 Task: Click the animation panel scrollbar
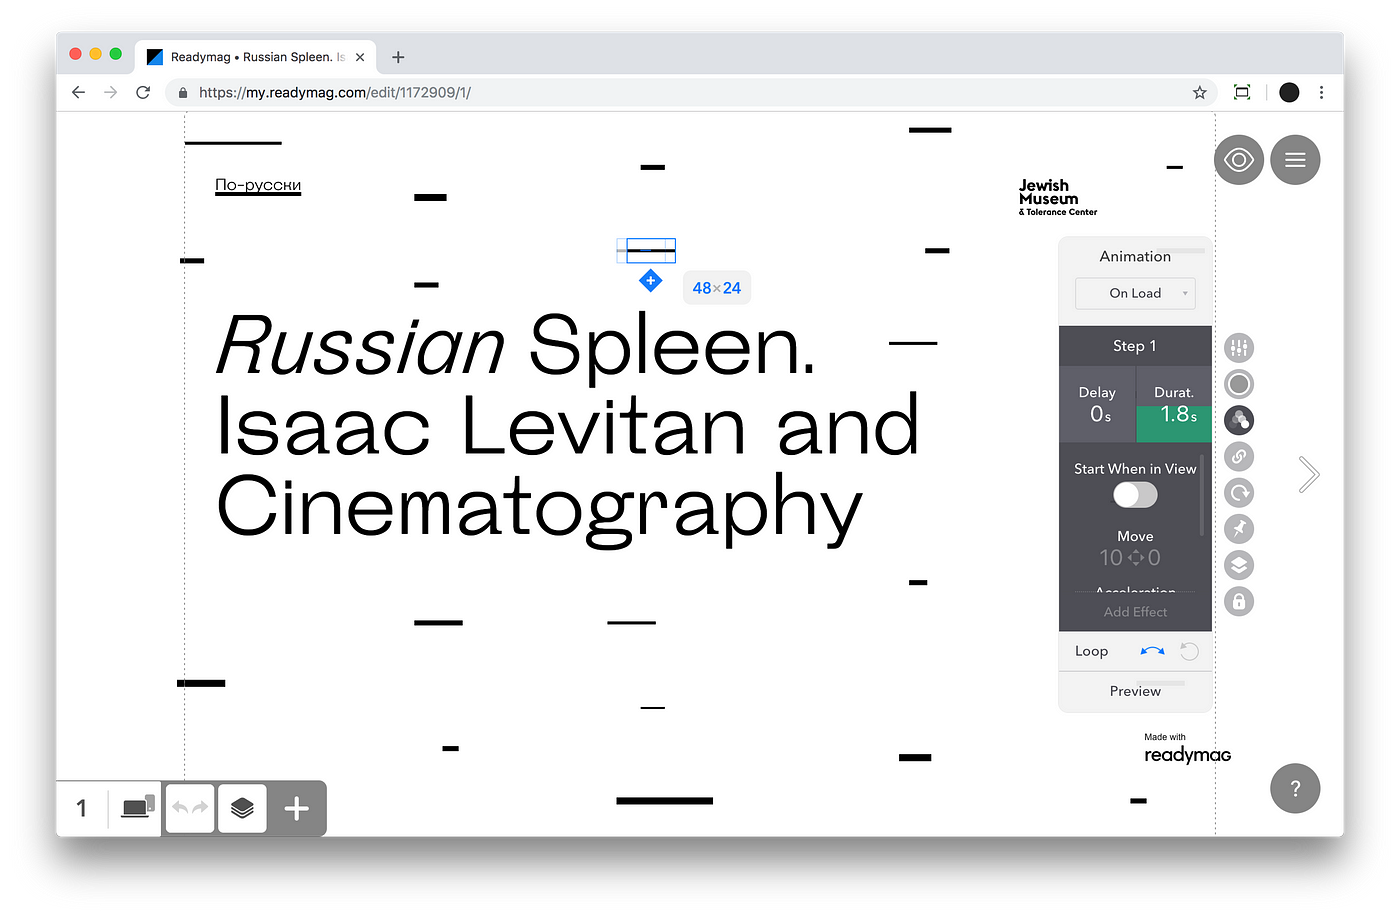[x=1202, y=495]
